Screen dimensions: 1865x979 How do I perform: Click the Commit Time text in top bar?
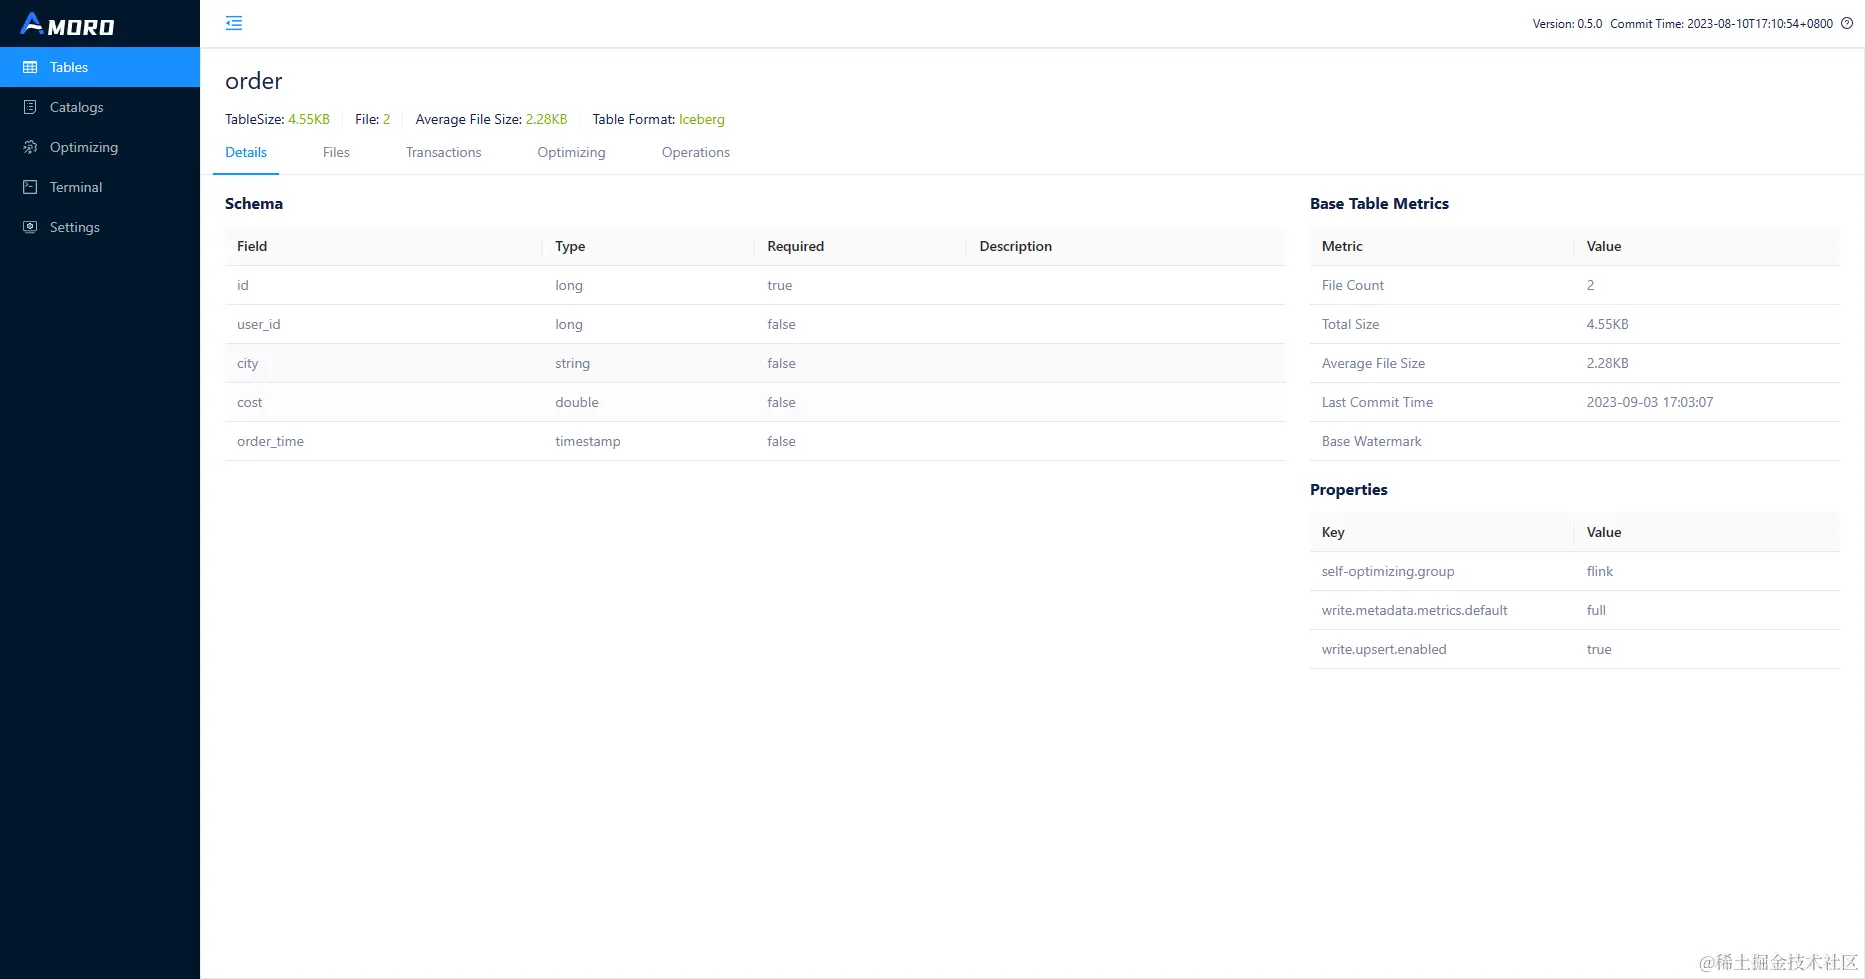(1721, 24)
